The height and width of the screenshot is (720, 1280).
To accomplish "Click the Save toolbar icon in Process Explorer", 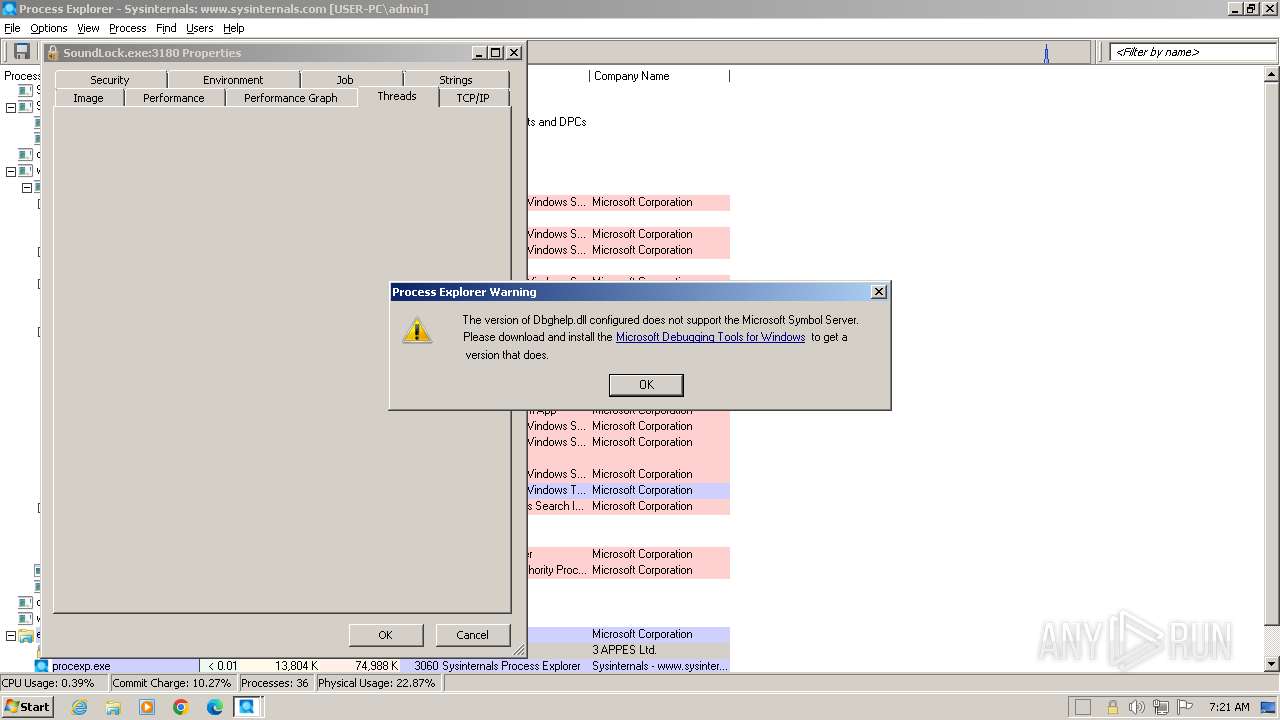I will pyautogui.click(x=21, y=51).
